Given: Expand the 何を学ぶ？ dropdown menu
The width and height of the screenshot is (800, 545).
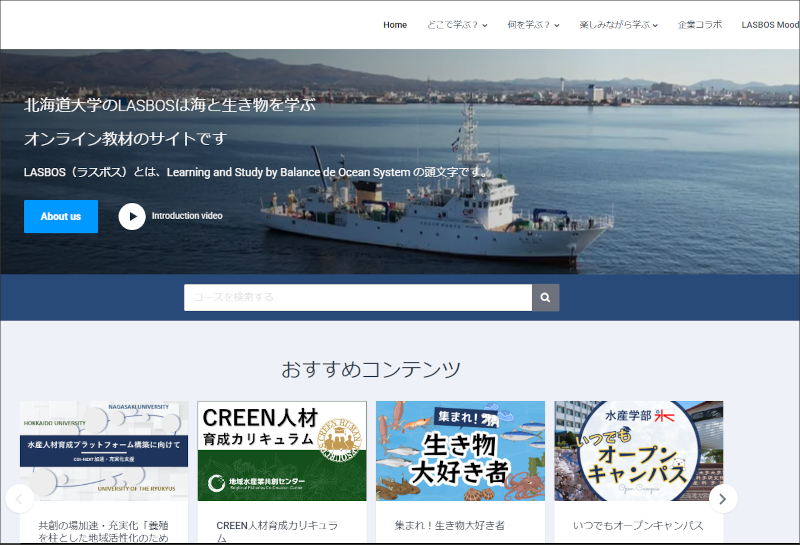Looking at the screenshot, I should tap(533, 25).
